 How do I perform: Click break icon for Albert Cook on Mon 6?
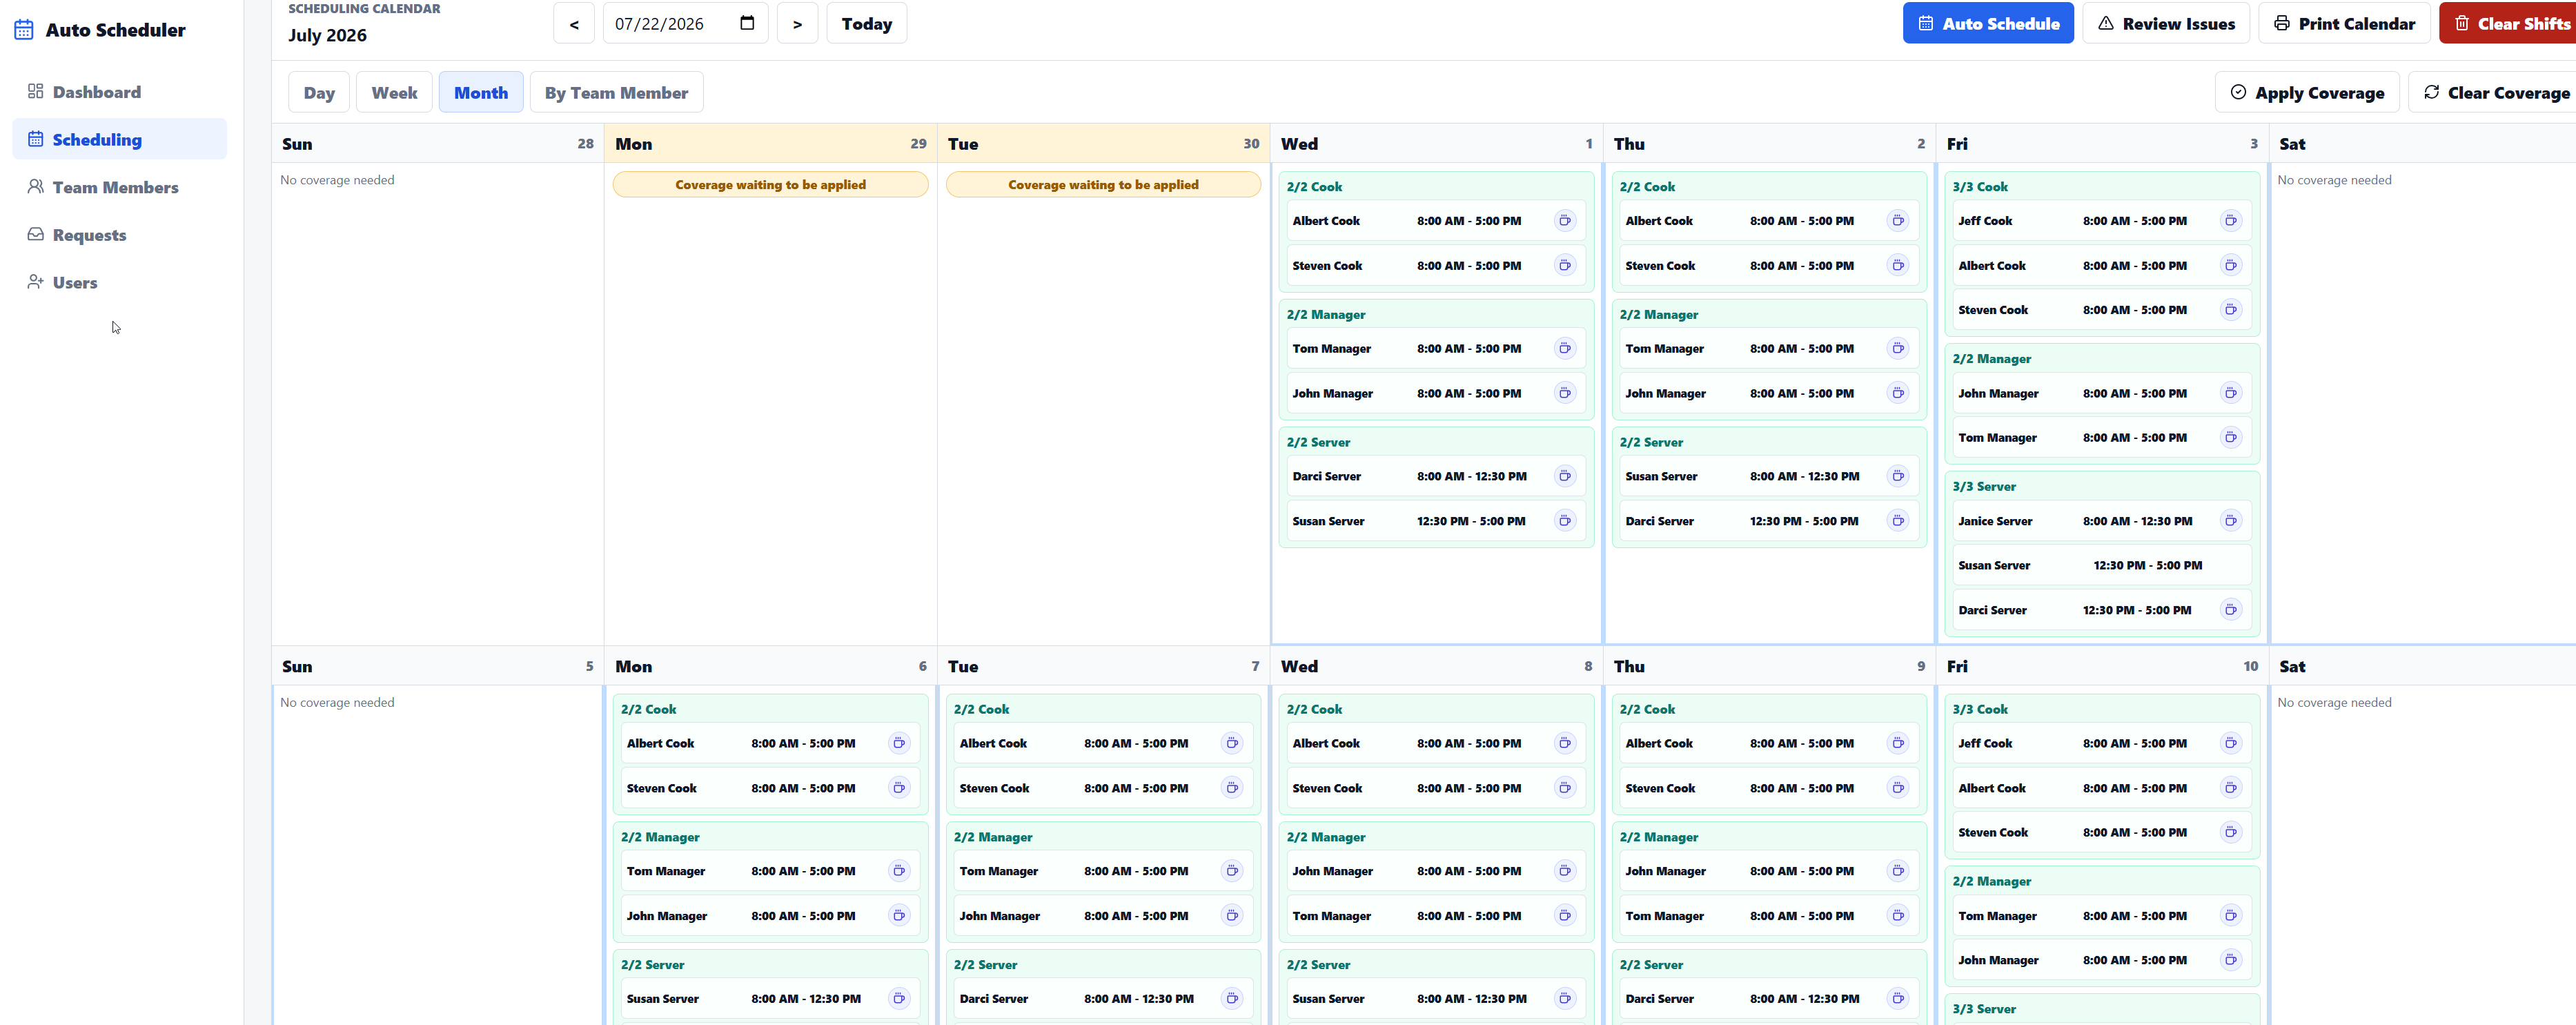pyautogui.click(x=899, y=744)
